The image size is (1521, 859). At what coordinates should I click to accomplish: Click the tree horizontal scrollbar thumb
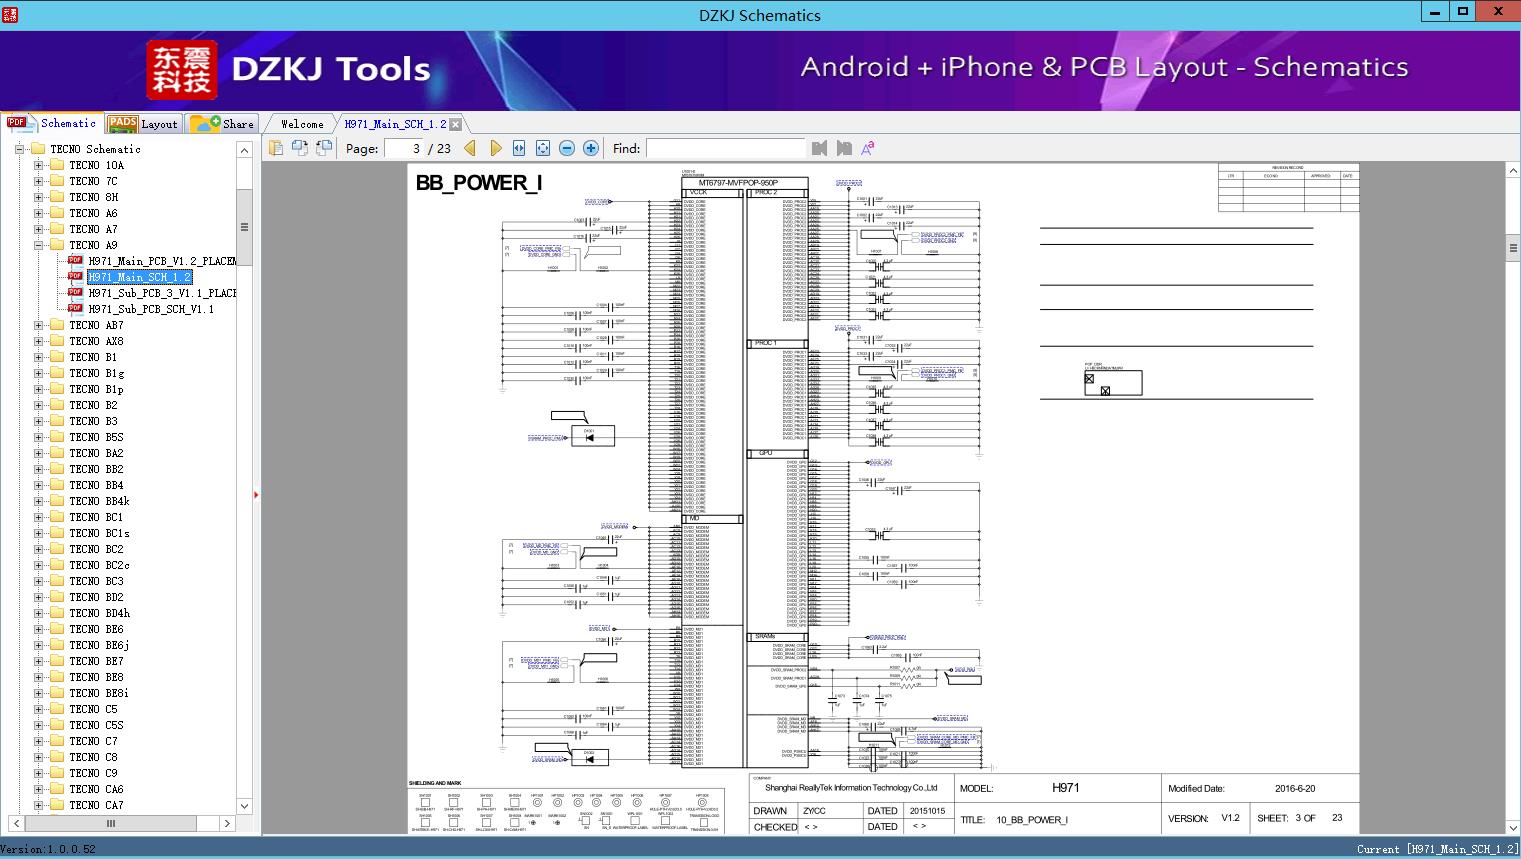[111, 824]
